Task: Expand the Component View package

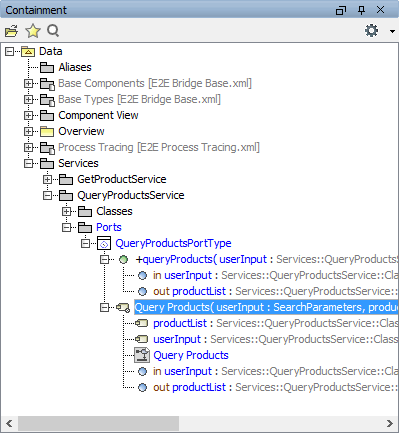Action: pyautogui.click(x=28, y=115)
